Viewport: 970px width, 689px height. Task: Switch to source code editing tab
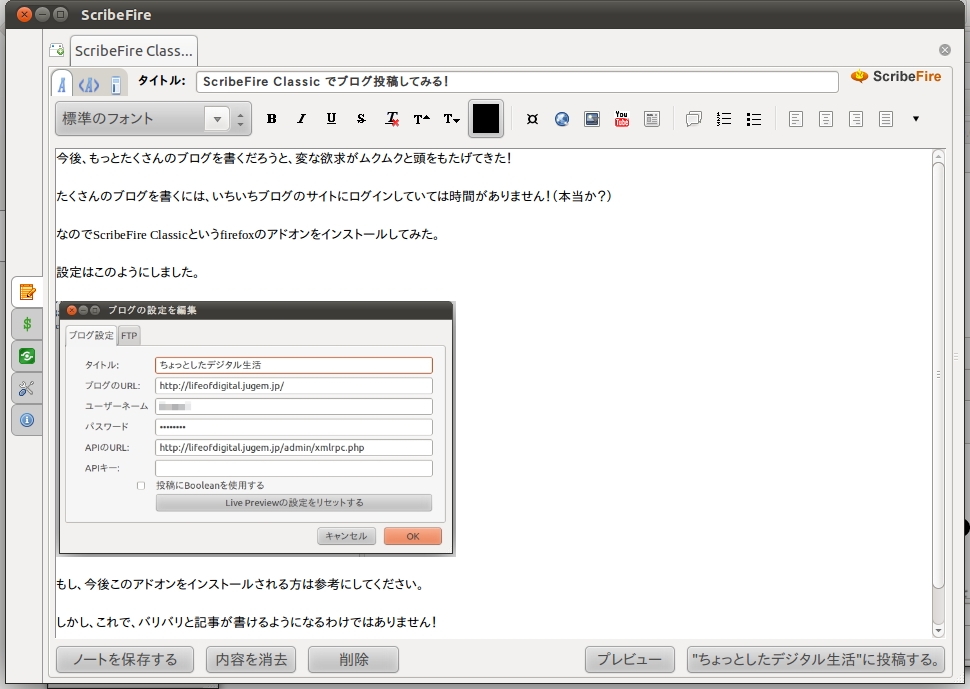(89, 85)
